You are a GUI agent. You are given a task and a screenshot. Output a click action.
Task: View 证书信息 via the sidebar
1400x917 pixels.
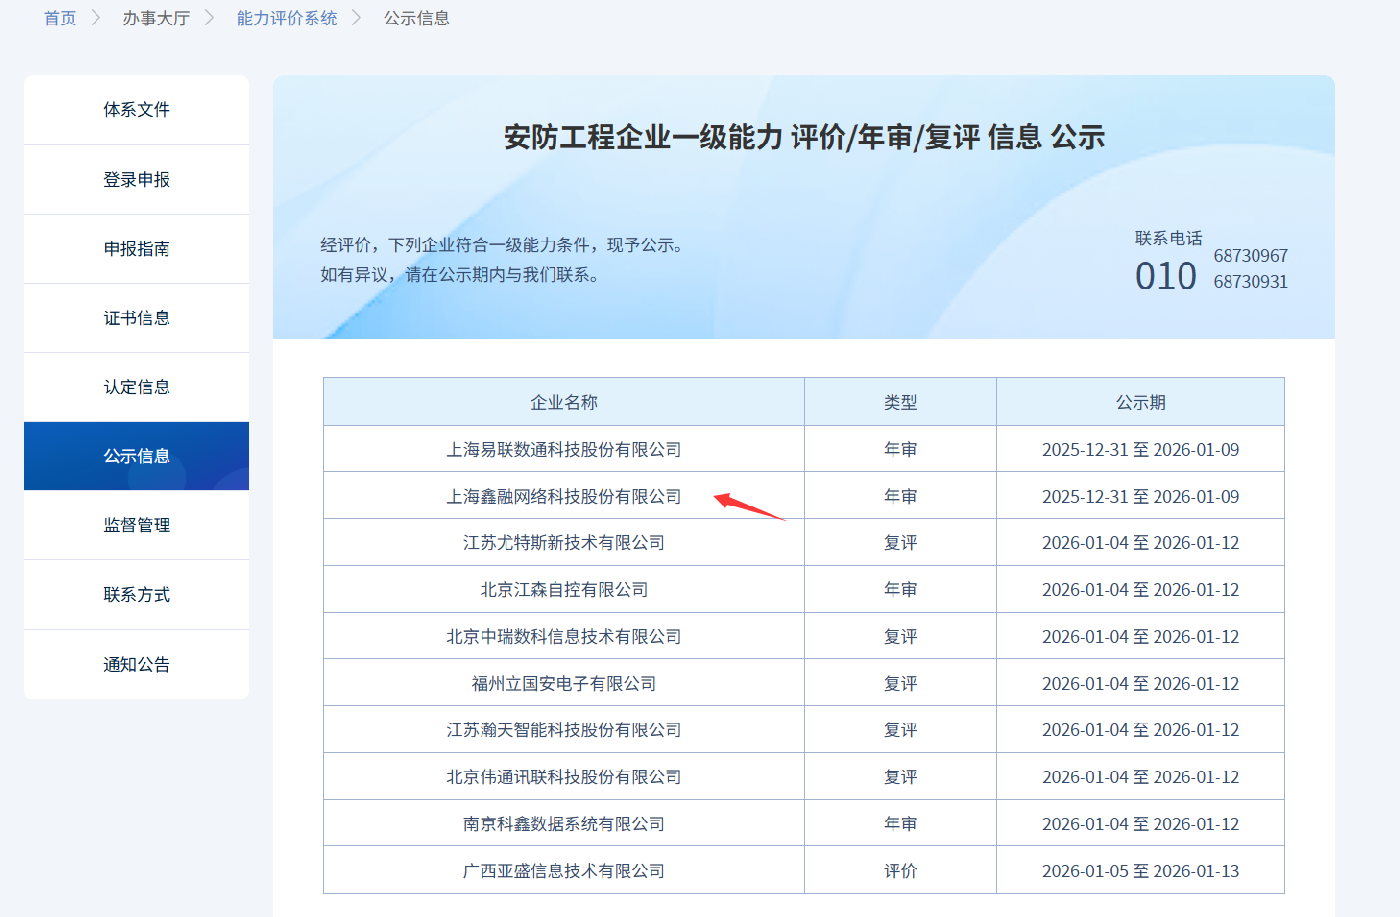click(135, 317)
